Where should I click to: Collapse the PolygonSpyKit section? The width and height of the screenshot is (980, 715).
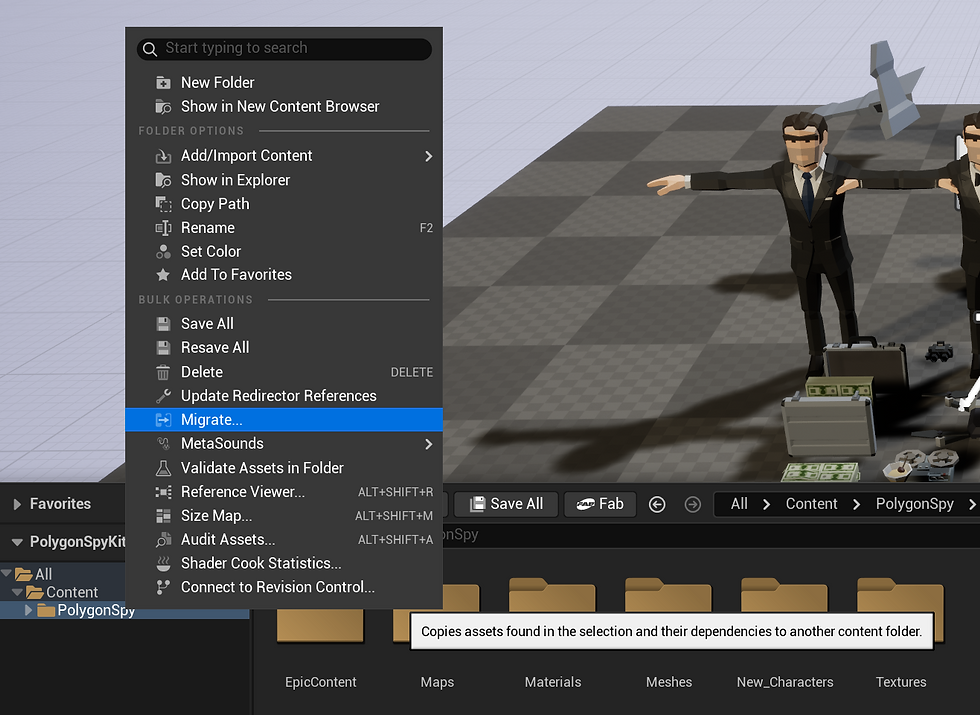pos(18,542)
